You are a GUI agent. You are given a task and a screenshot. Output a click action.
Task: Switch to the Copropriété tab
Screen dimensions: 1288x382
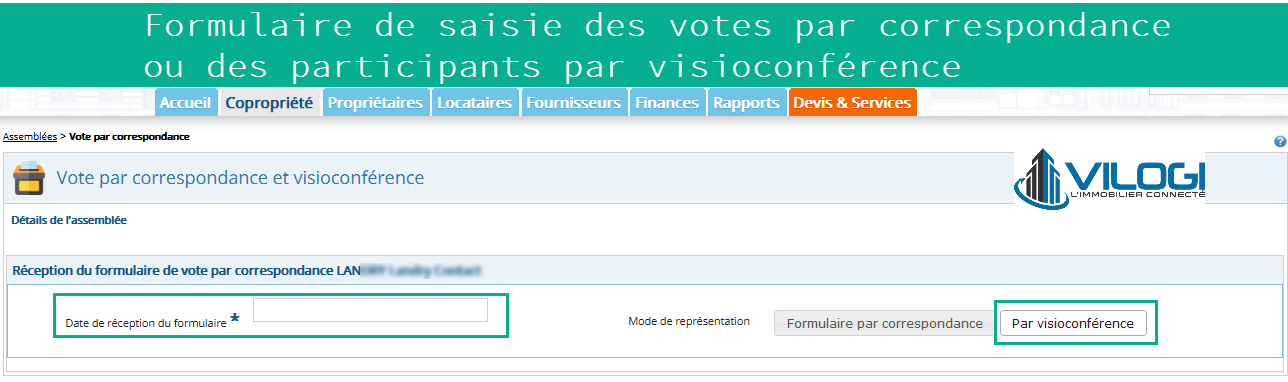[269, 102]
